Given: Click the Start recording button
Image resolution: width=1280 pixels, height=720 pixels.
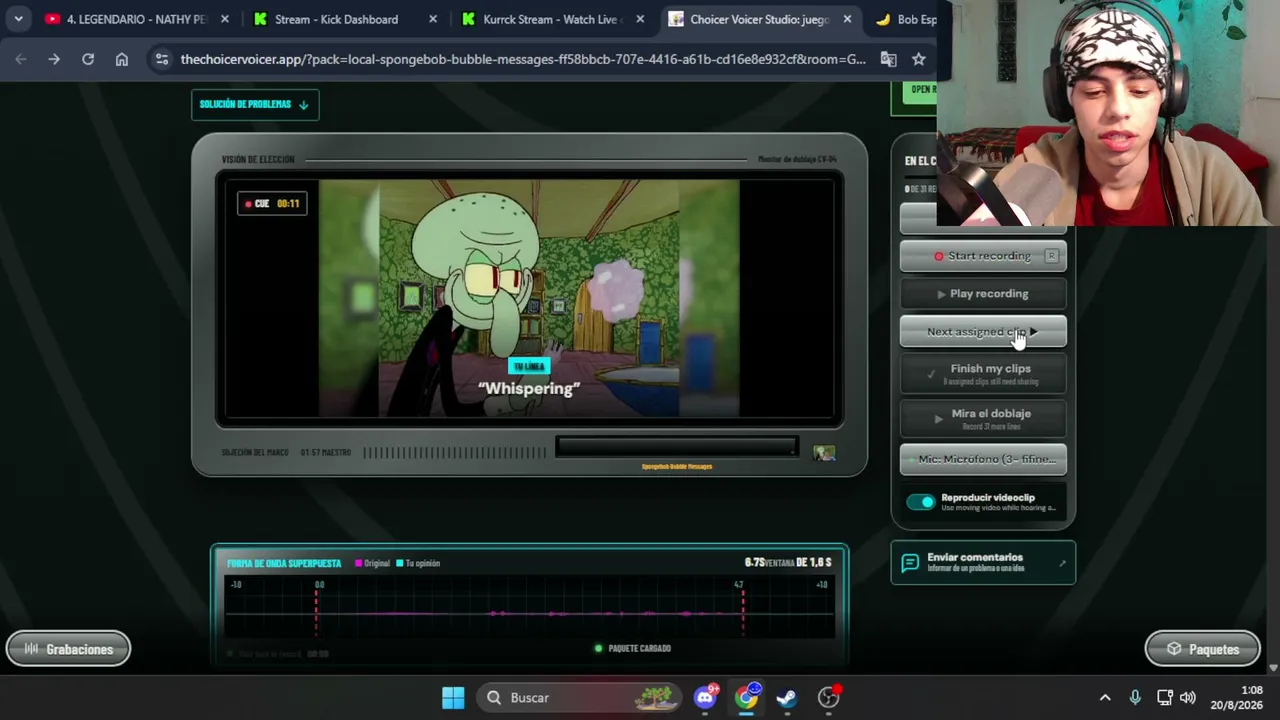Looking at the screenshot, I should 983,256.
